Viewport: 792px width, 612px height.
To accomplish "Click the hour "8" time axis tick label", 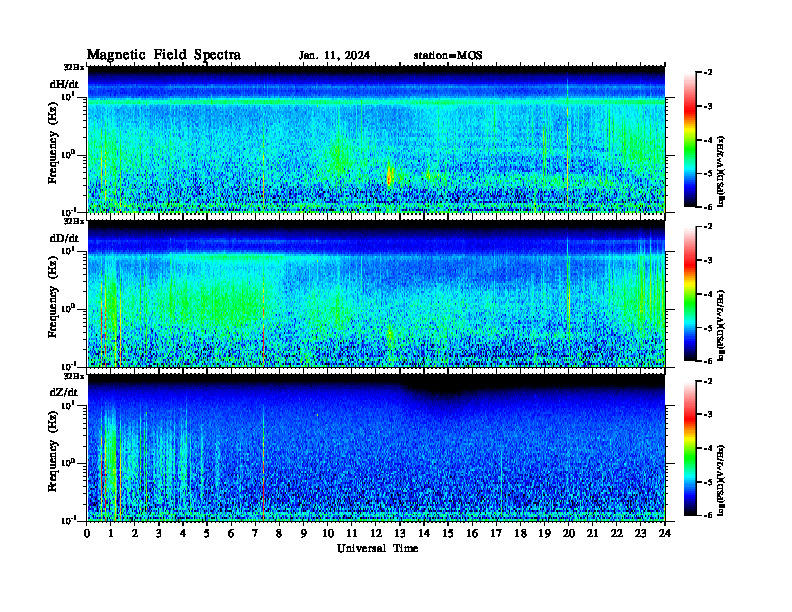I will click(279, 534).
